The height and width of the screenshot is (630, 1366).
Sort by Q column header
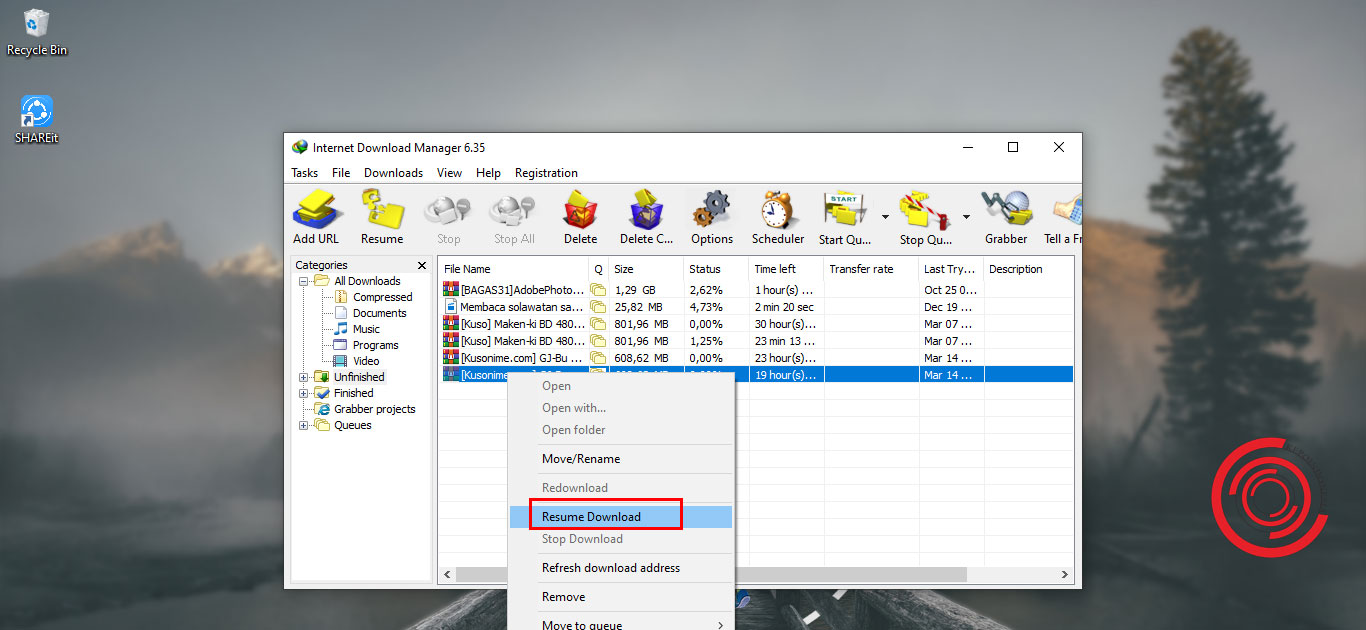click(x=599, y=269)
